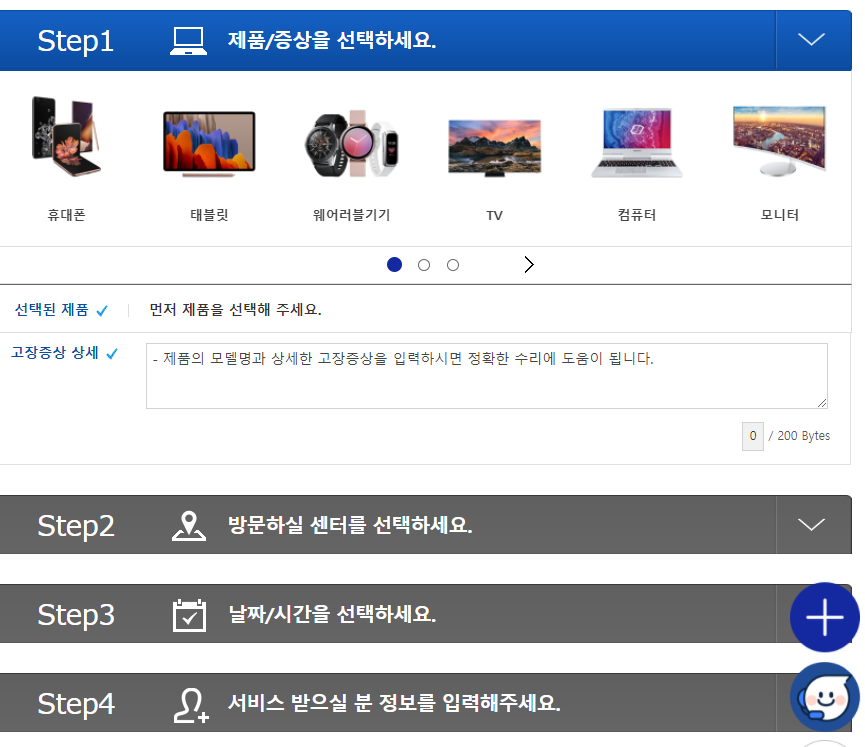Screen dimensions: 865x747
Task: Click the 웨어러블기기 label
Action: [x=351, y=215]
